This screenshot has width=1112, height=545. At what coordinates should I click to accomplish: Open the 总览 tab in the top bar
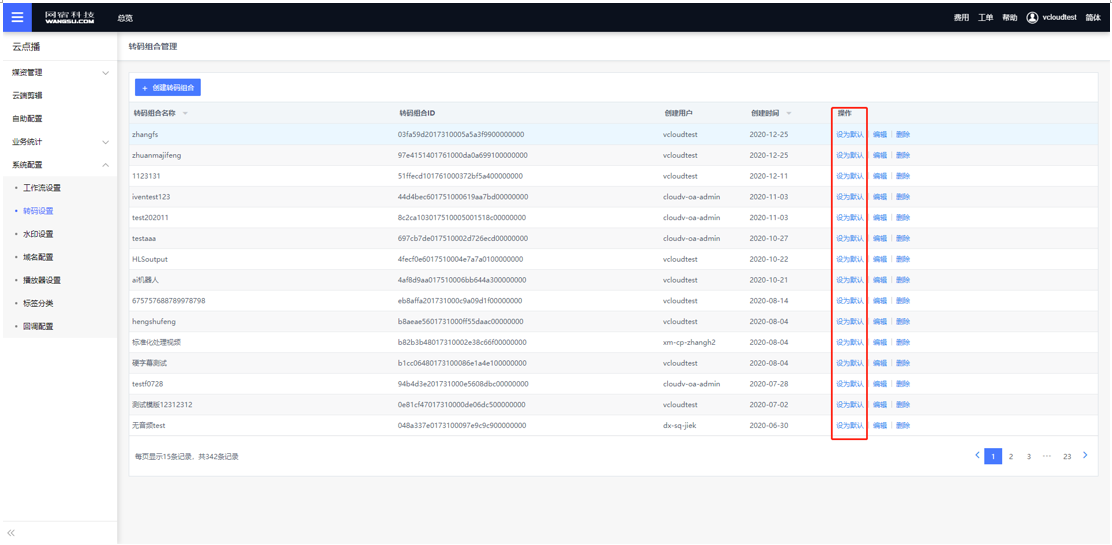125,18
